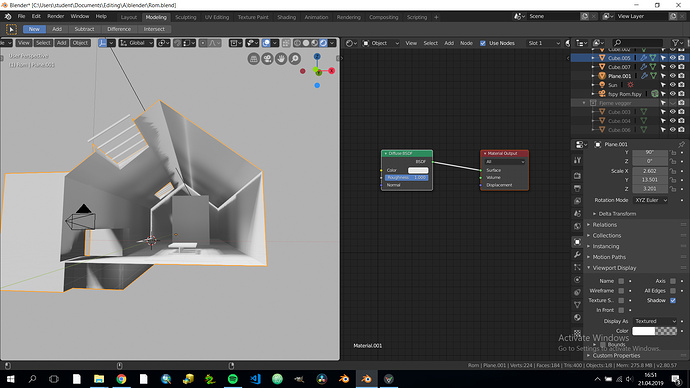Open the Display As Textured dropdown
Viewport: 690px width, 388px height.
tap(655, 321)
